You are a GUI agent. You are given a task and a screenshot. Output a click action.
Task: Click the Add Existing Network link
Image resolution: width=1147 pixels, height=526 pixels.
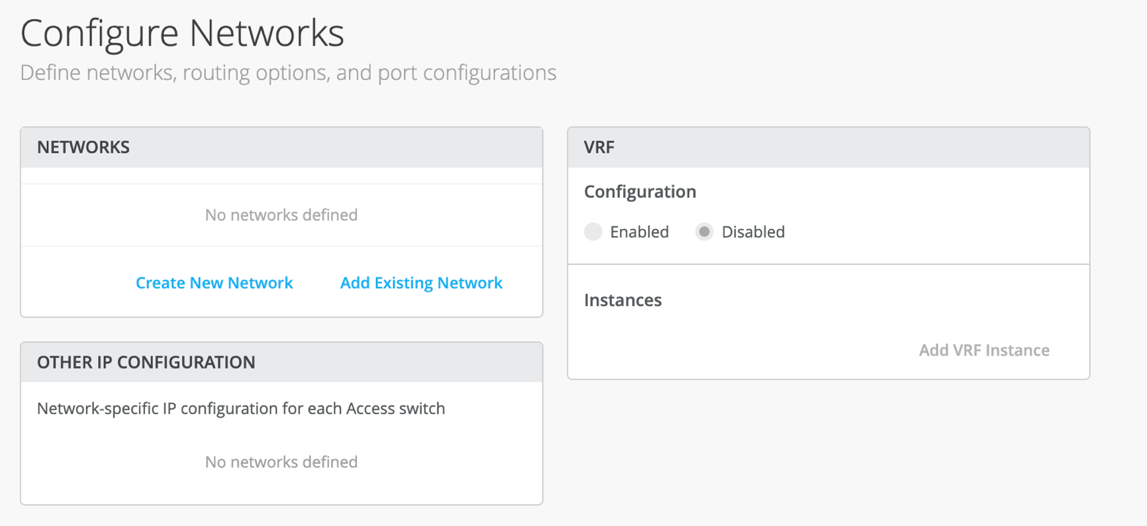(x=421, y=283)
